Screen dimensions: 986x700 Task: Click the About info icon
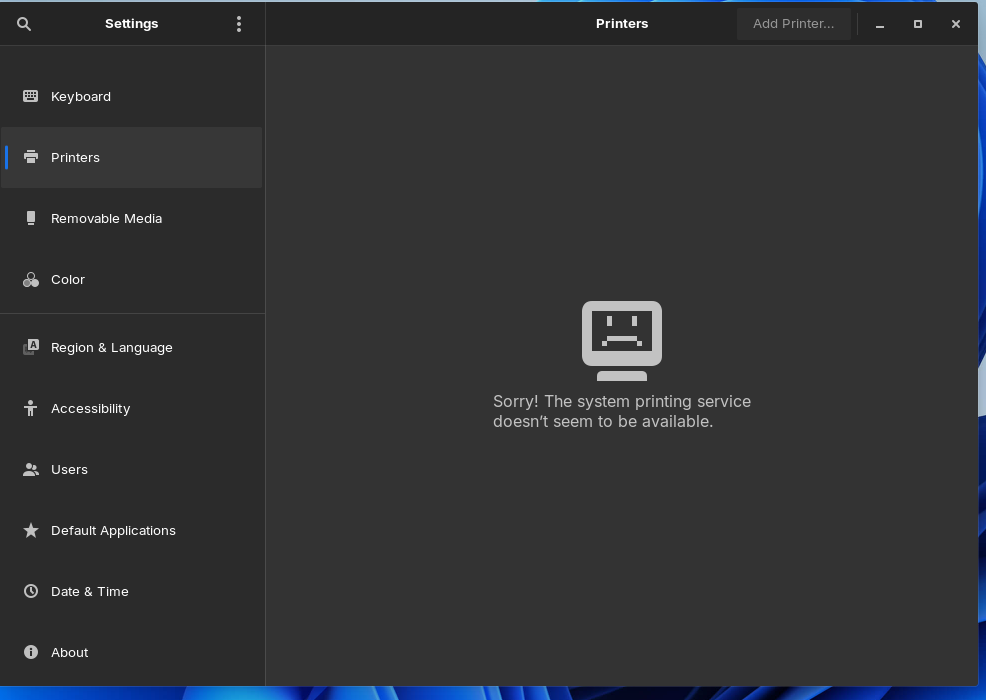tap(31, 652)
